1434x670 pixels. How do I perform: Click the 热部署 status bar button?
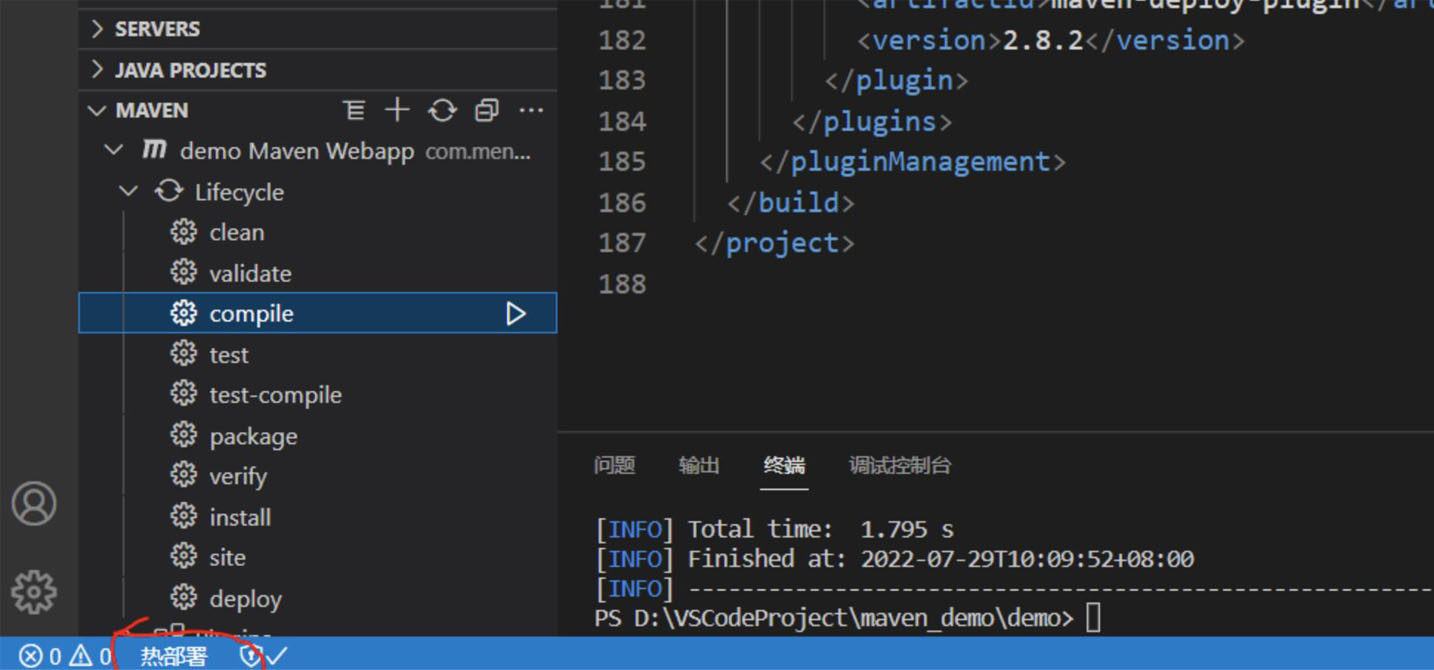(x=174, y=657)
